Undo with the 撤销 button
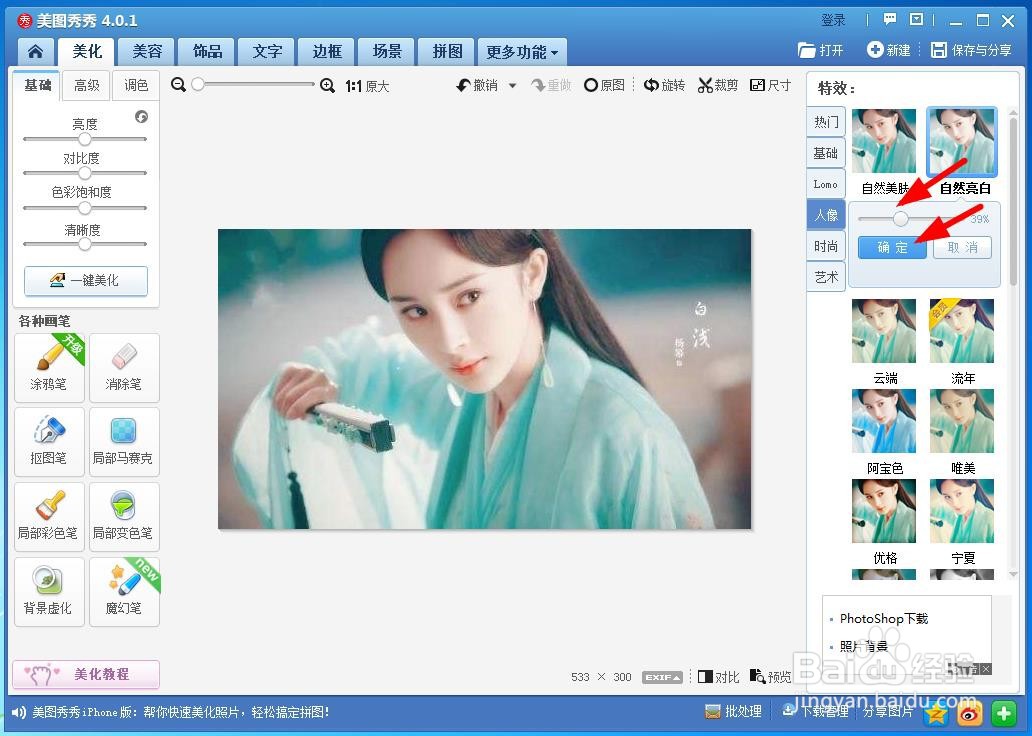Viewport: 1032px width, 736px height. coord(478,85)
